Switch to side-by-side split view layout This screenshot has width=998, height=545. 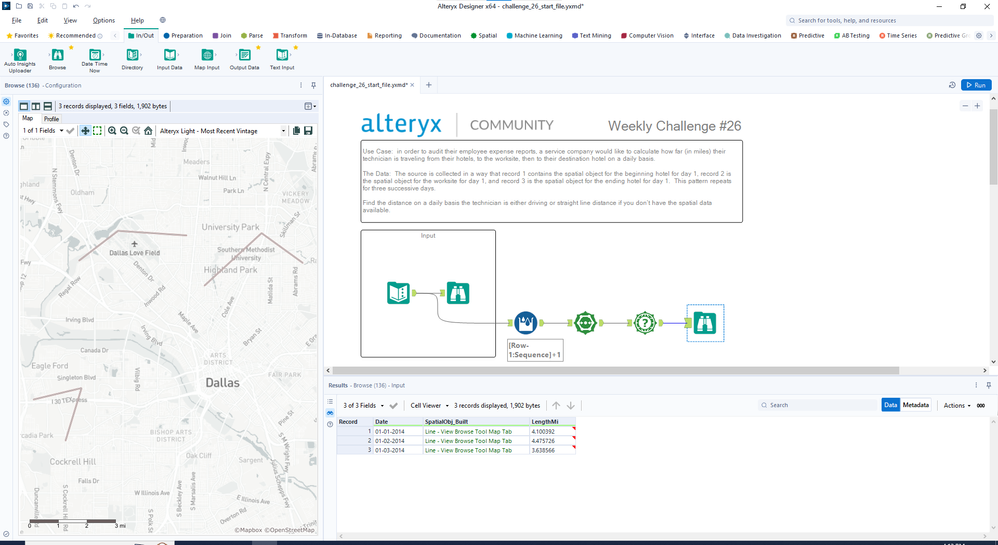pos(36,106)
